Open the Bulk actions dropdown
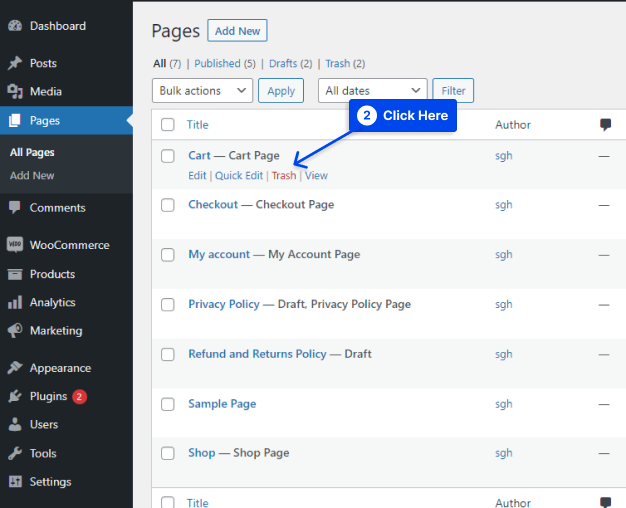This screenshot has width=626, height=508. 202,91
